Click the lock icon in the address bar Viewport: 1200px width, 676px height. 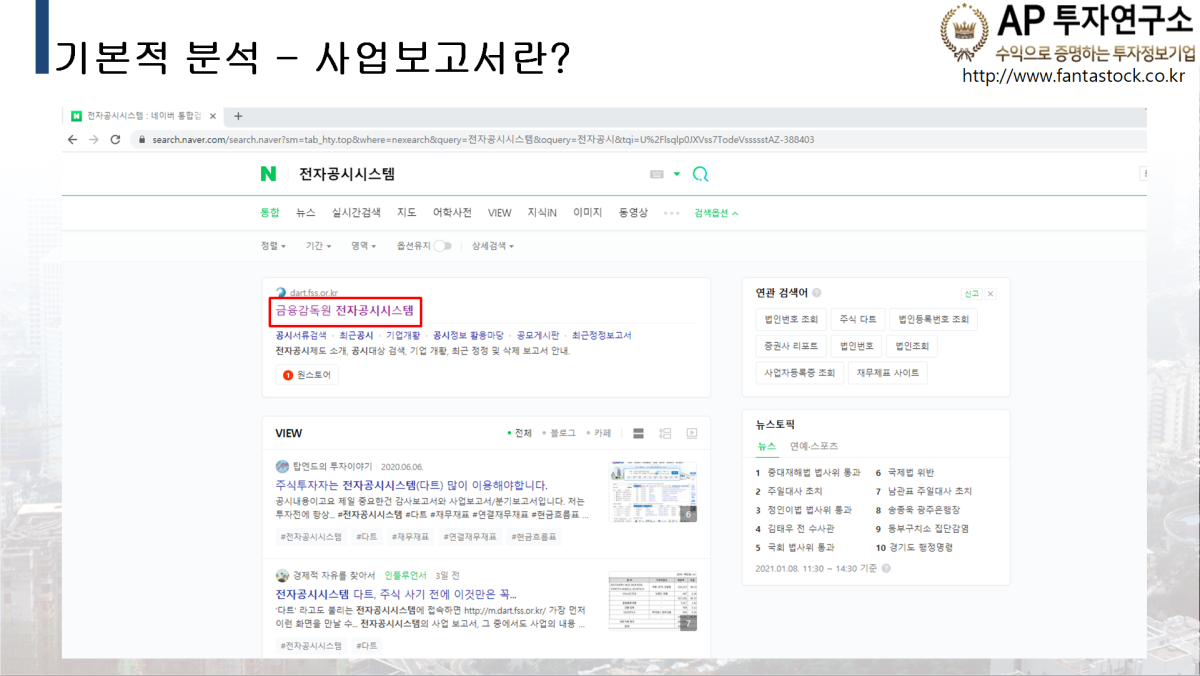pyautogui.click(x=141, y=140)
